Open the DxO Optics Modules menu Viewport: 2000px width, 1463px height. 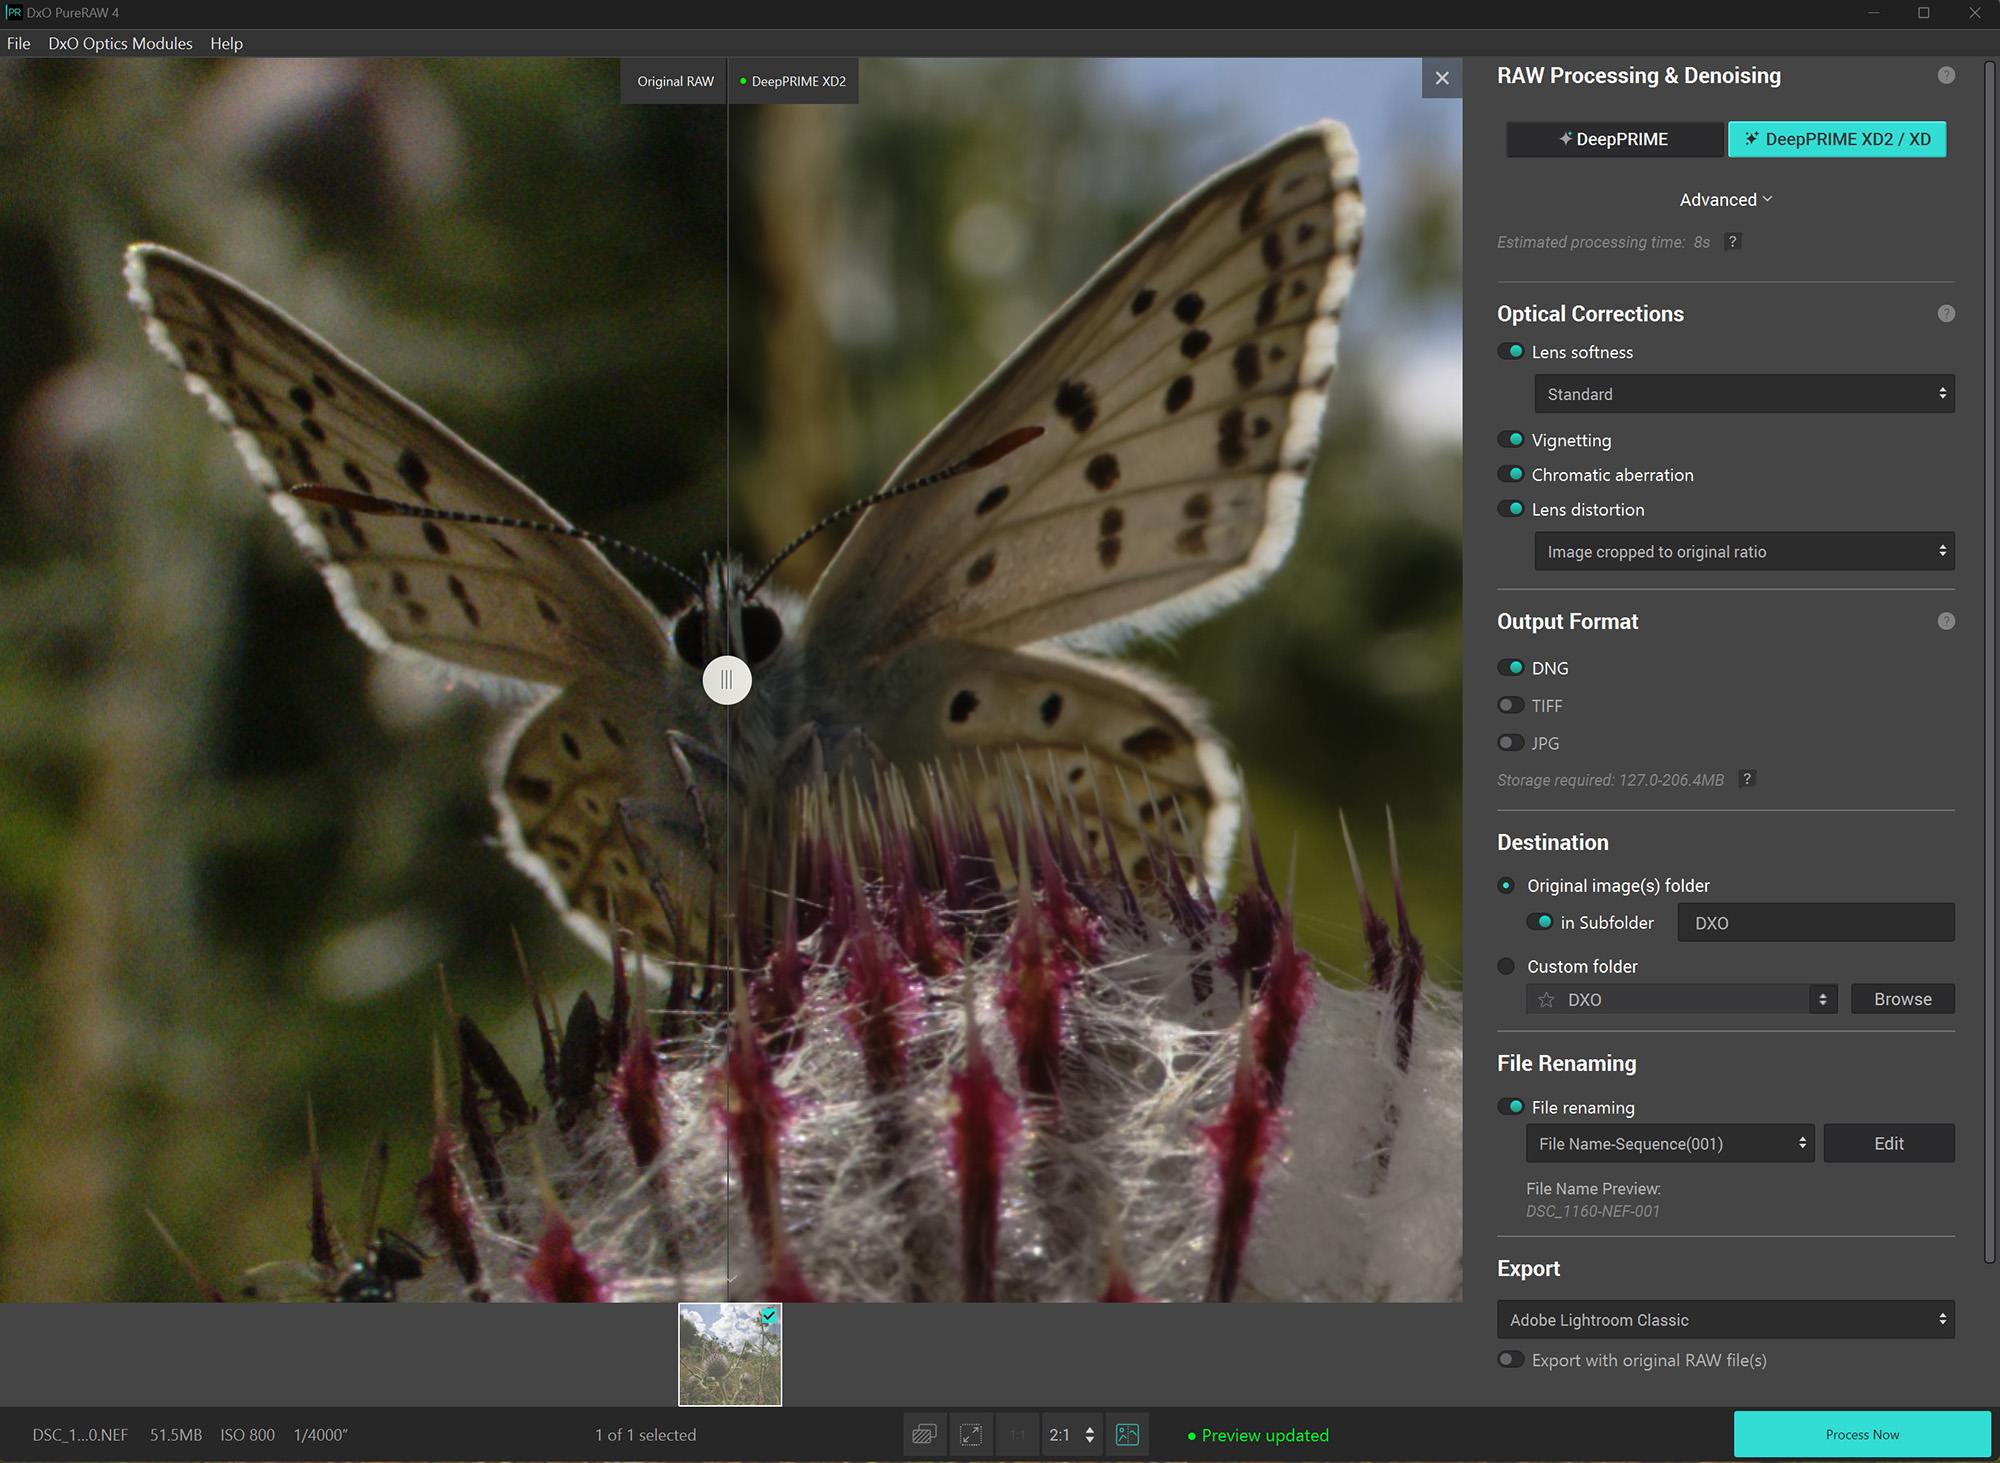[x=120, y=43]
